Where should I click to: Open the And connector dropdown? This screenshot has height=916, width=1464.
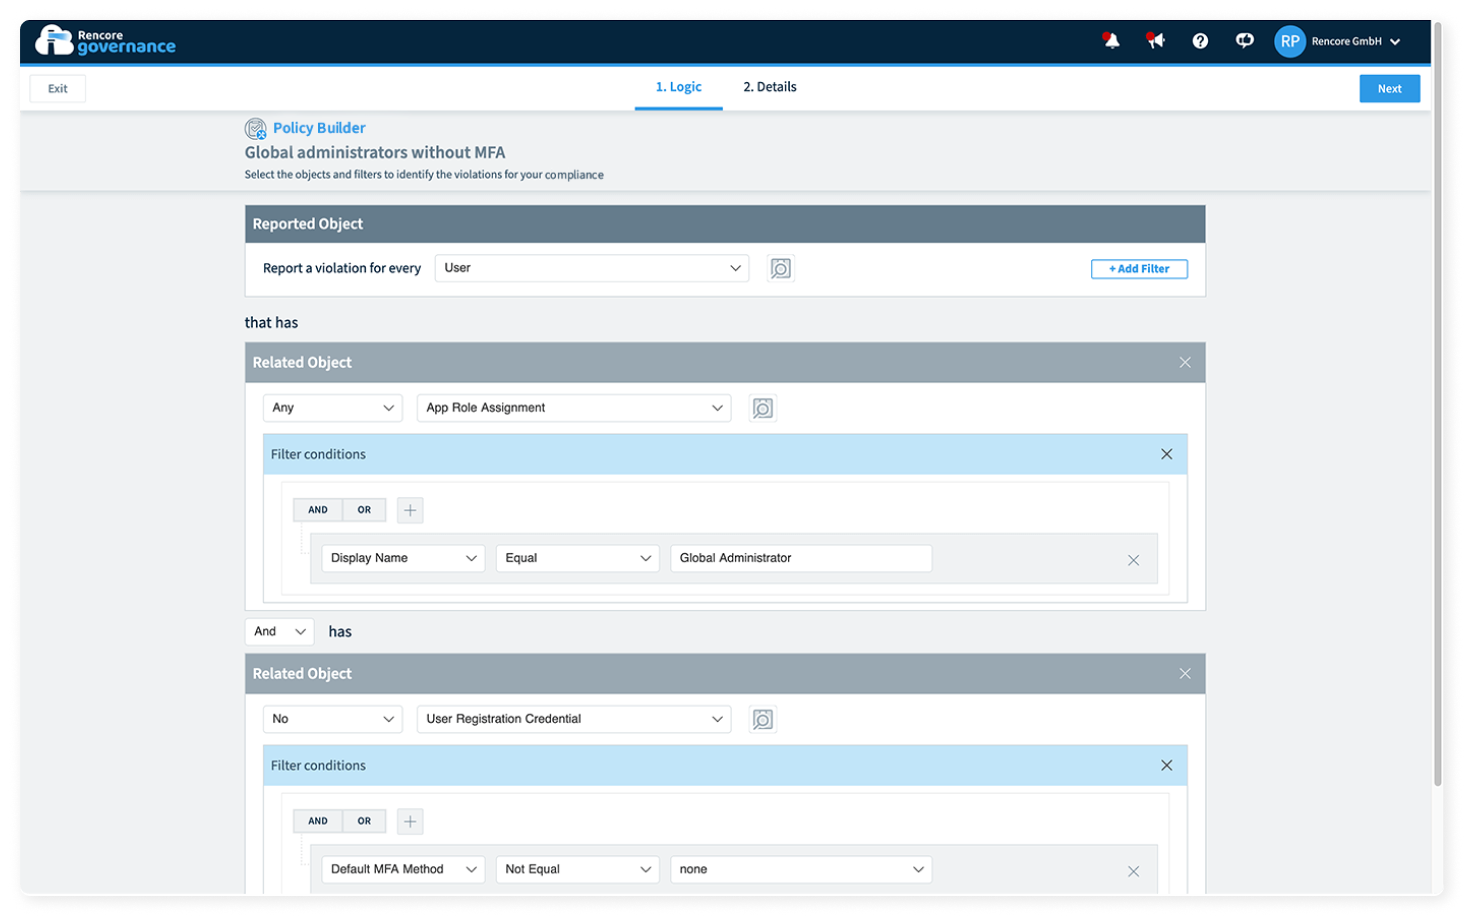click(x=280, y=632)
